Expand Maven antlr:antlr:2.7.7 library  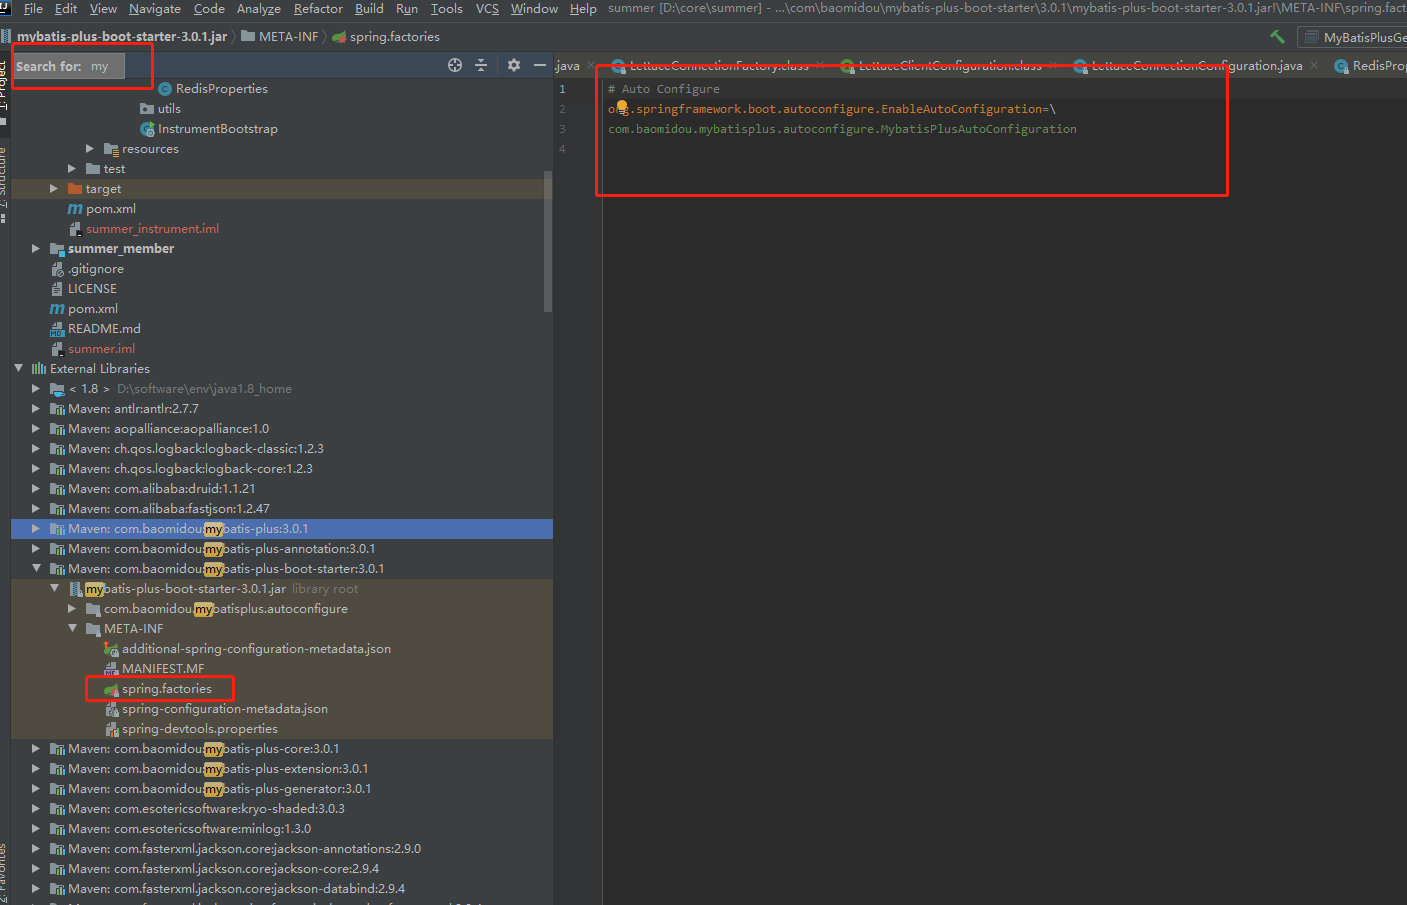(x=36, y=409)
